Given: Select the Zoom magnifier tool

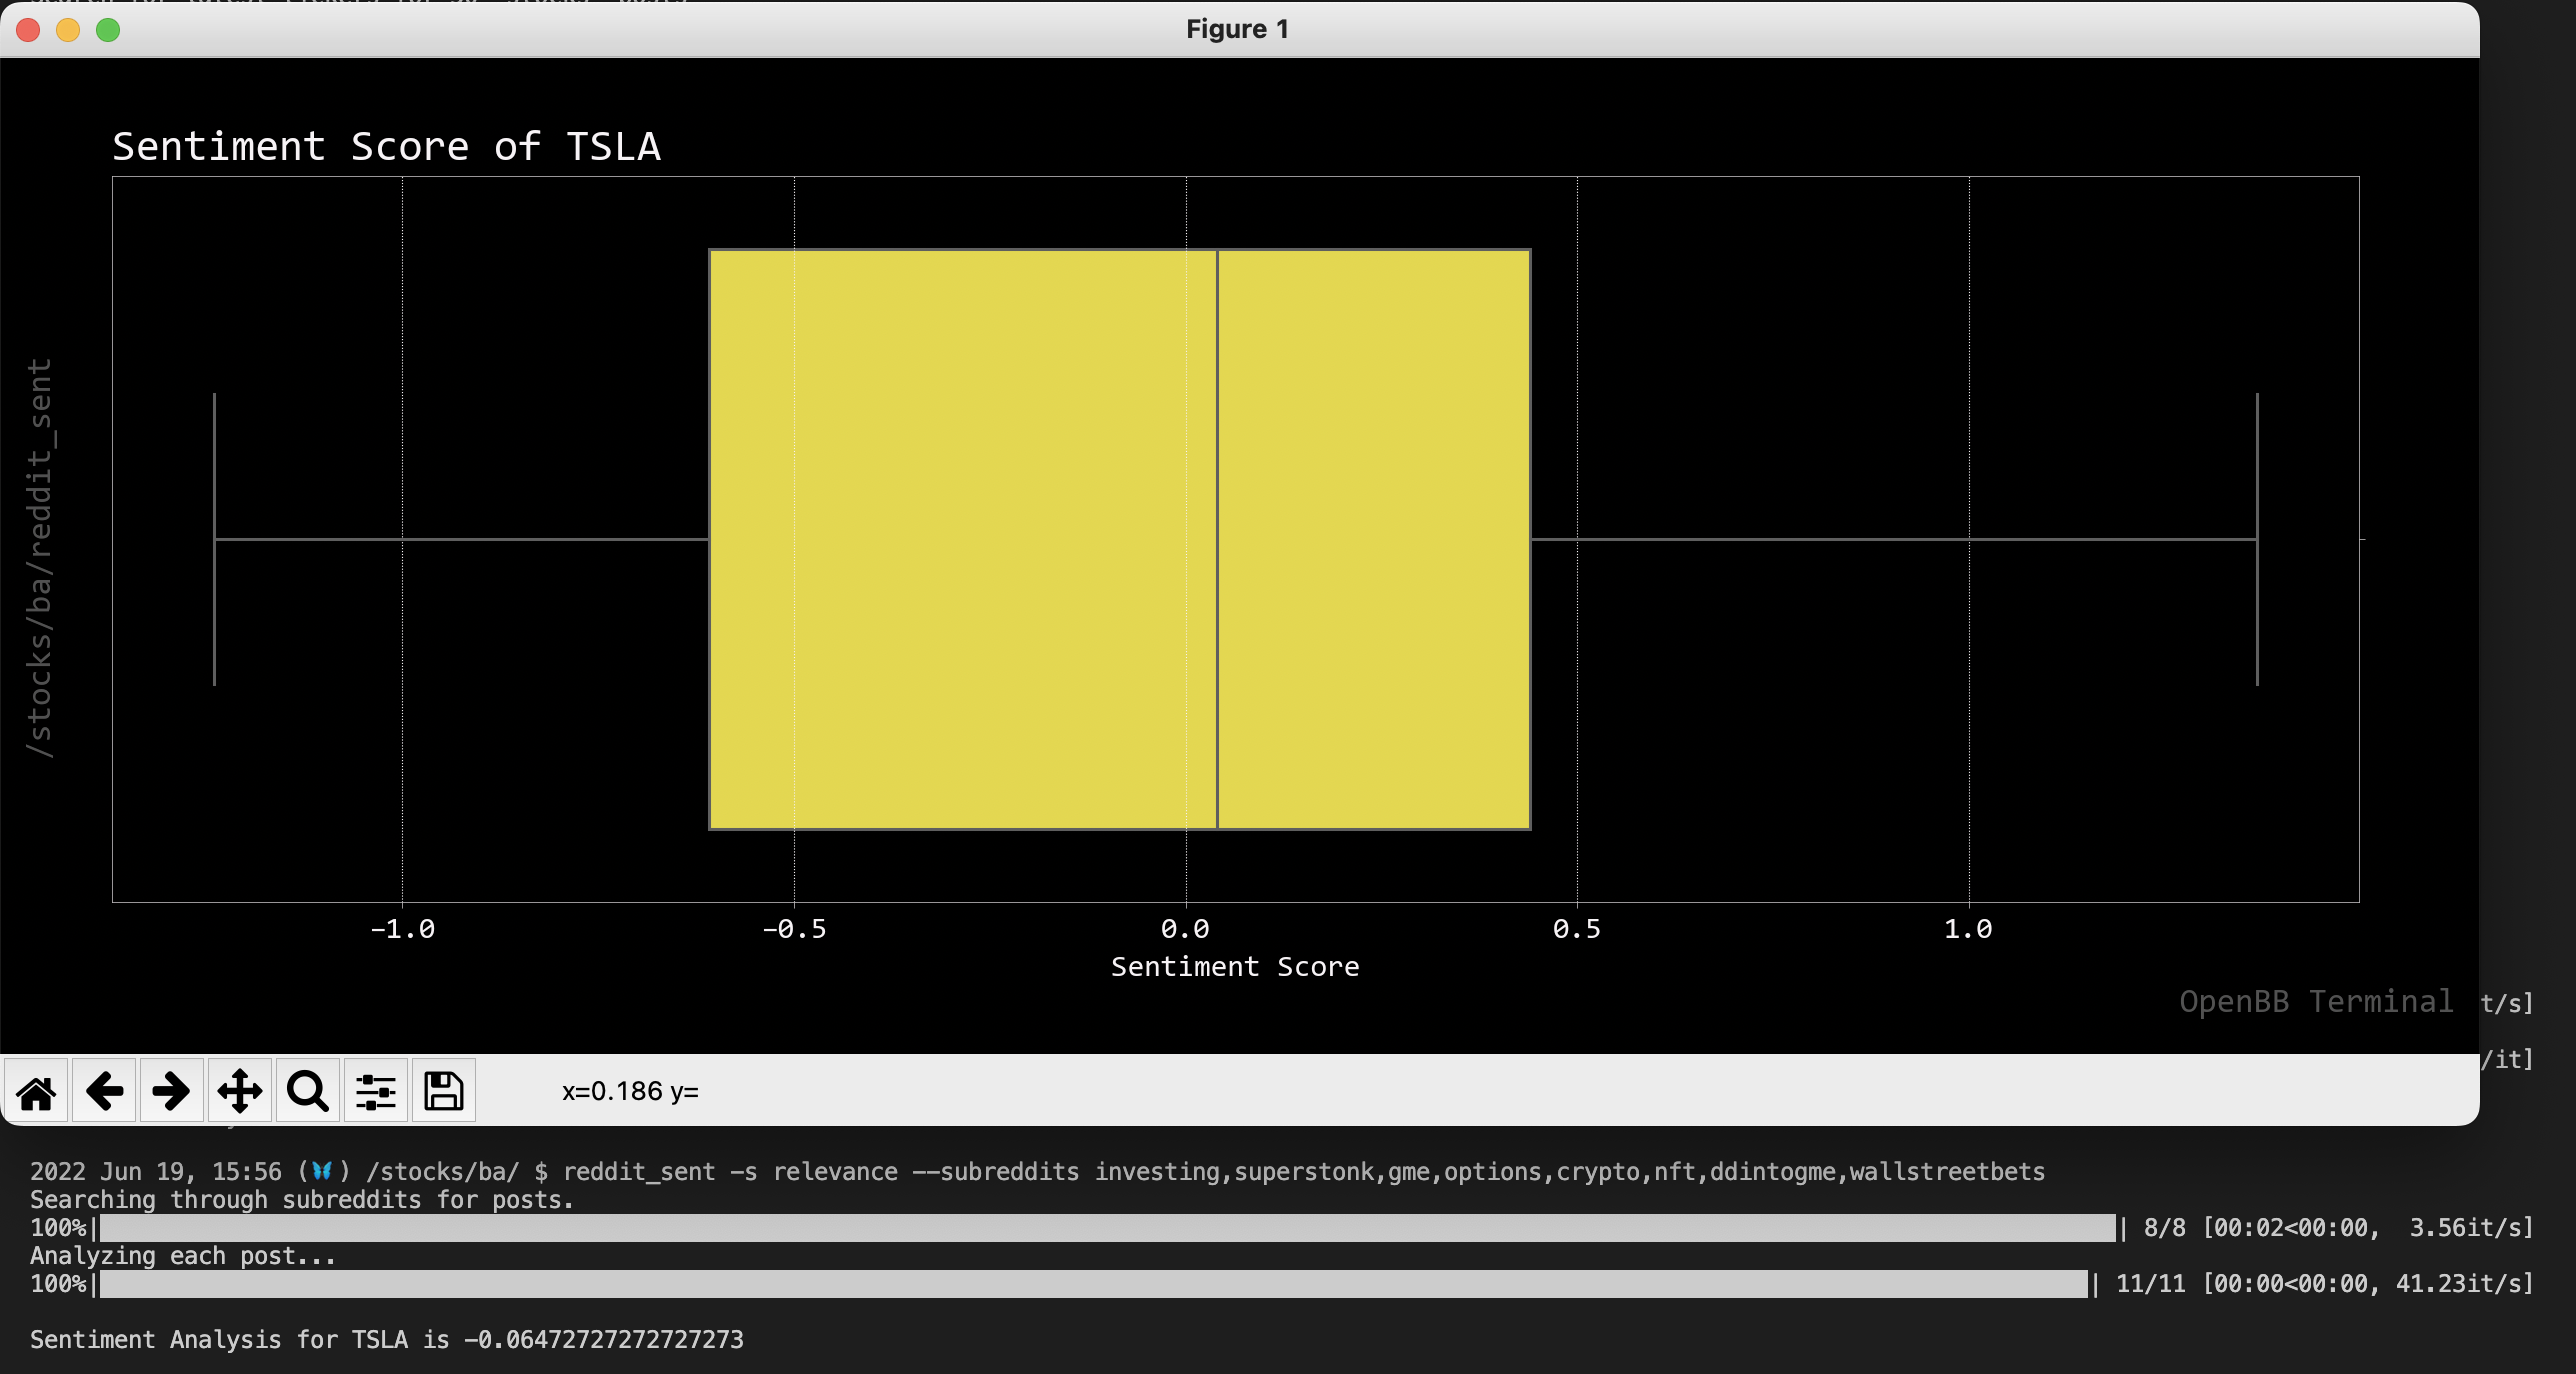Looking at the screenshot, I should pyautogui.click(x=308, y=1091).
